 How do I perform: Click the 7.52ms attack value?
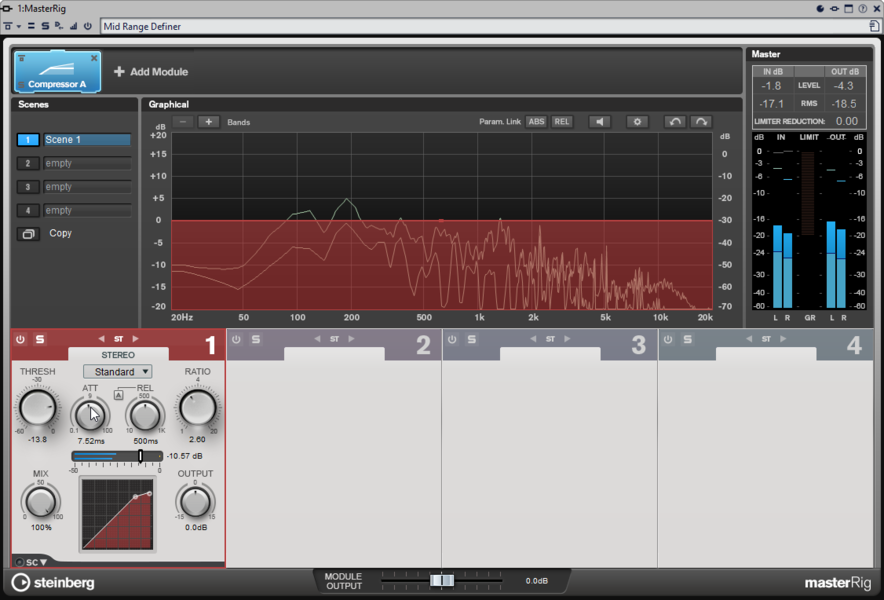pos(91,441)
